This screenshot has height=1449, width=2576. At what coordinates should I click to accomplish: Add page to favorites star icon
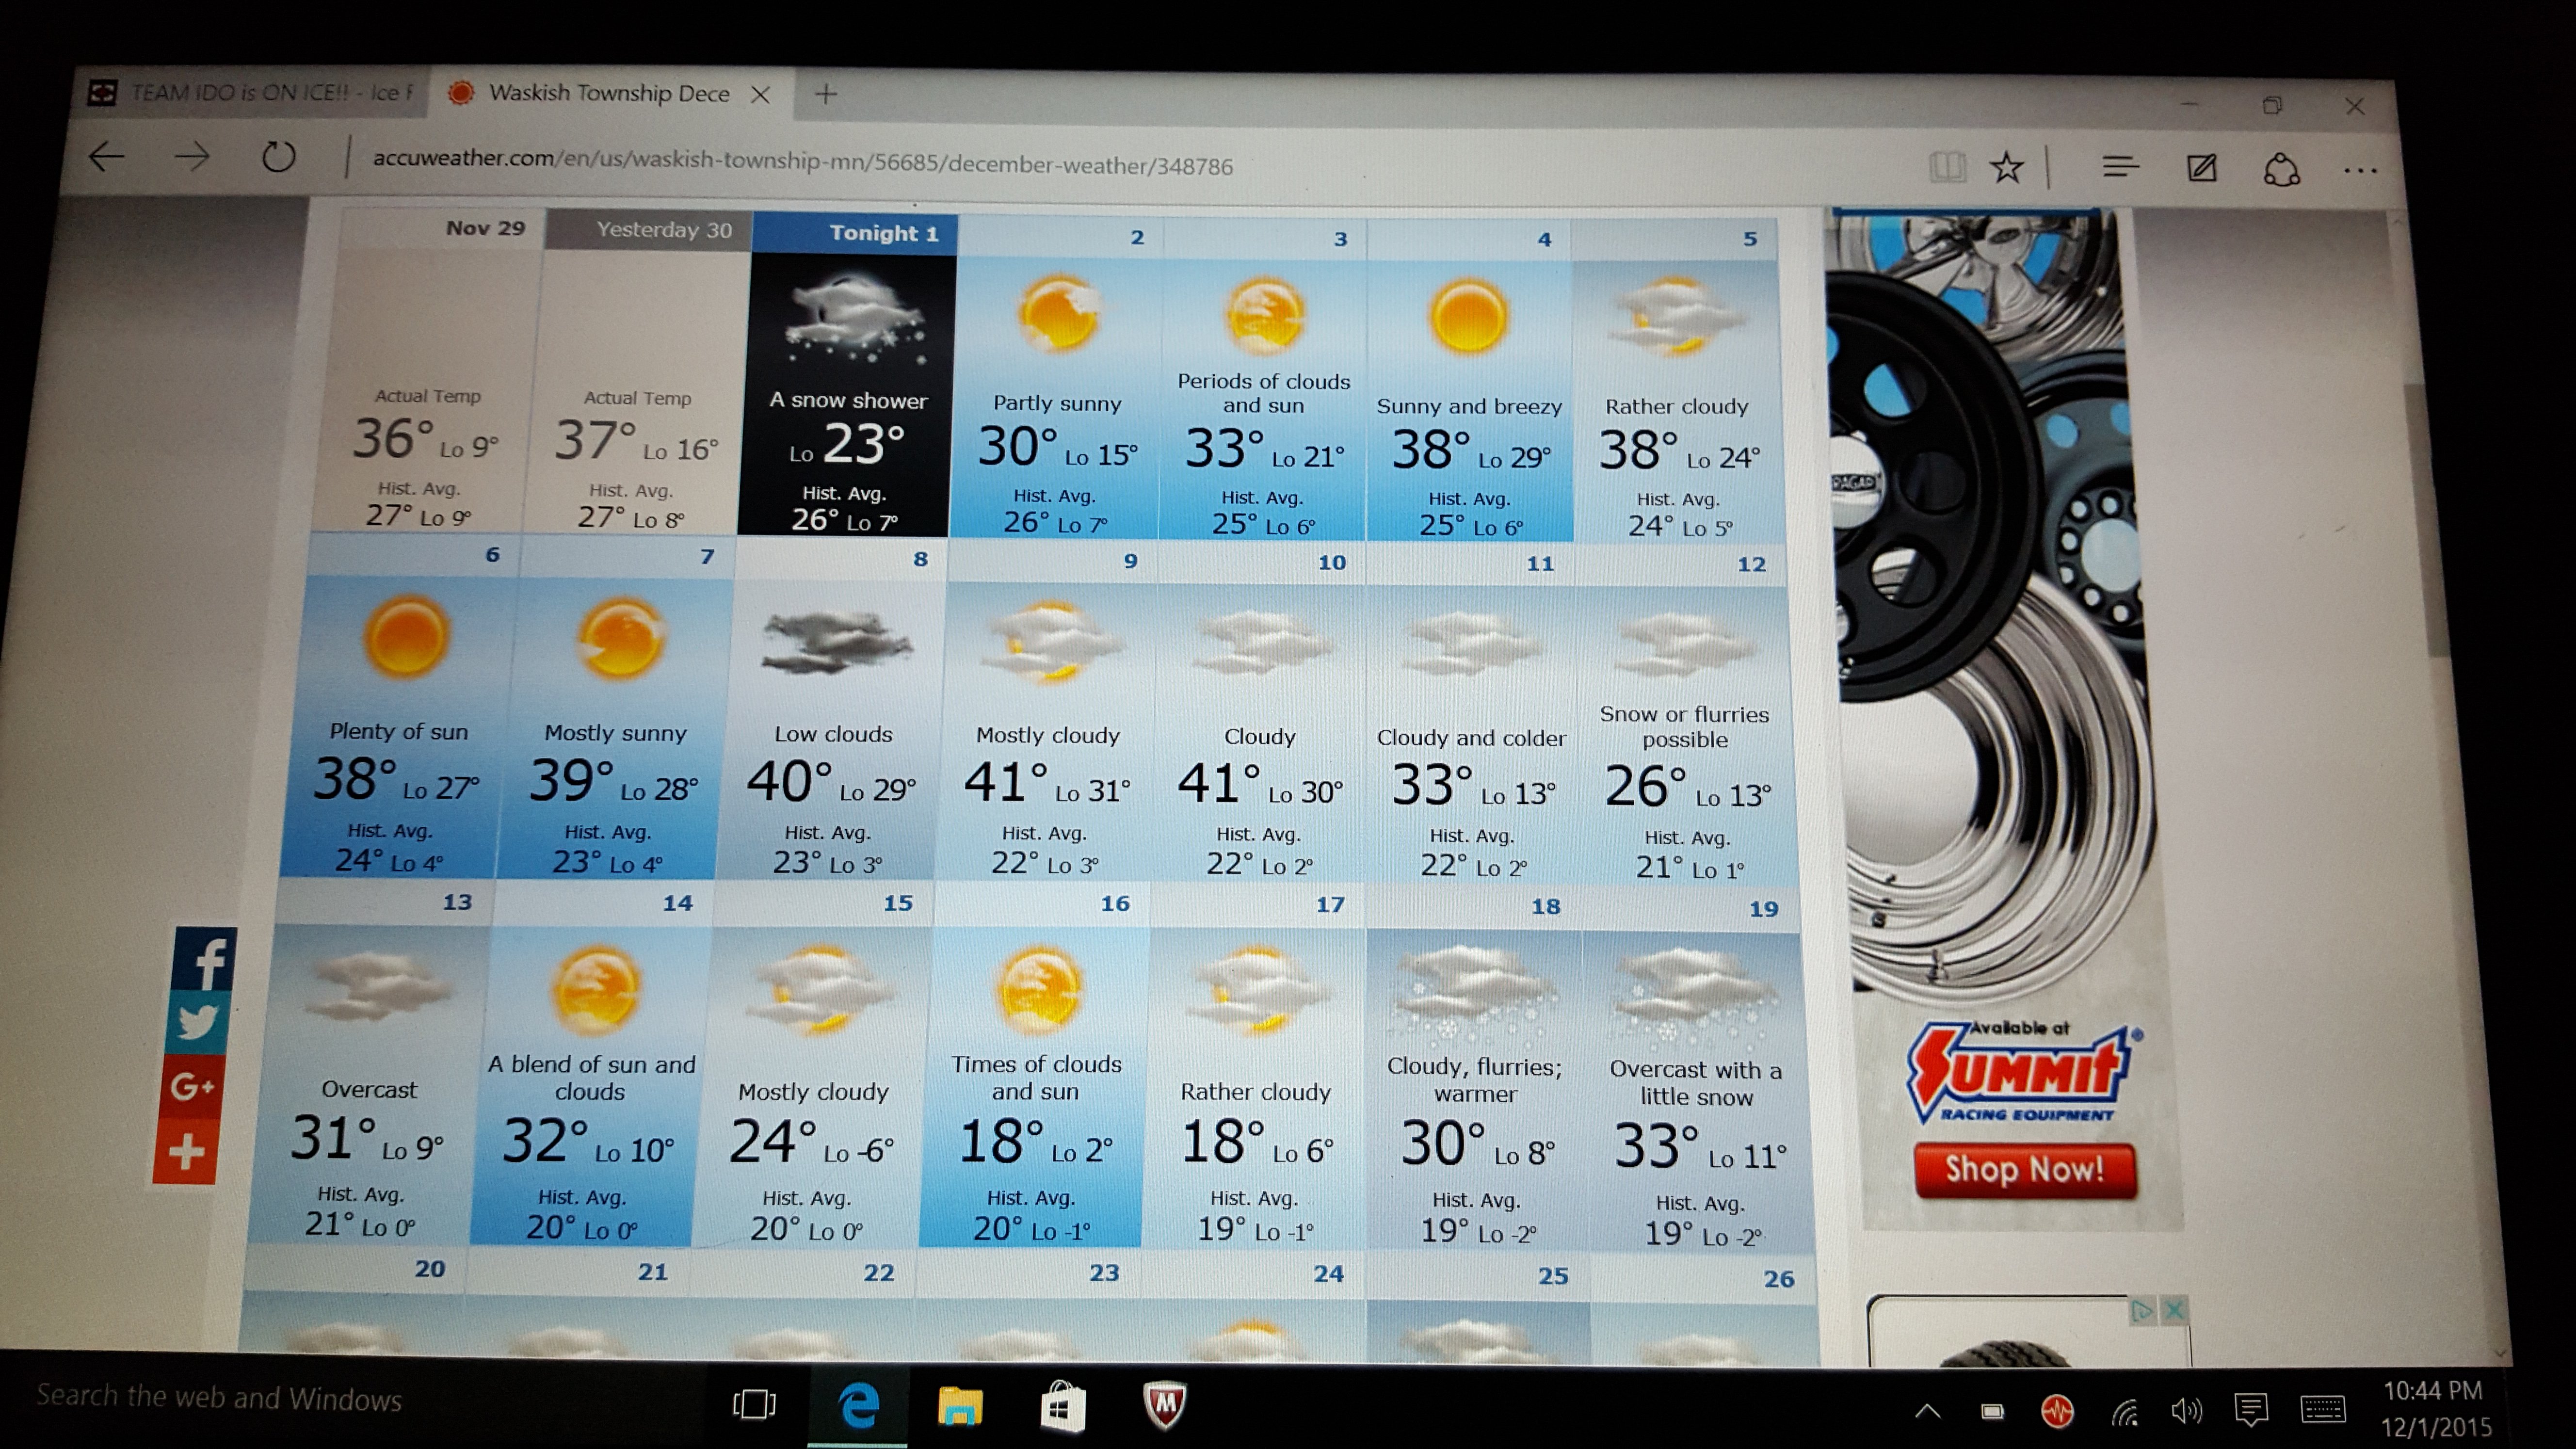point(2006,167)
